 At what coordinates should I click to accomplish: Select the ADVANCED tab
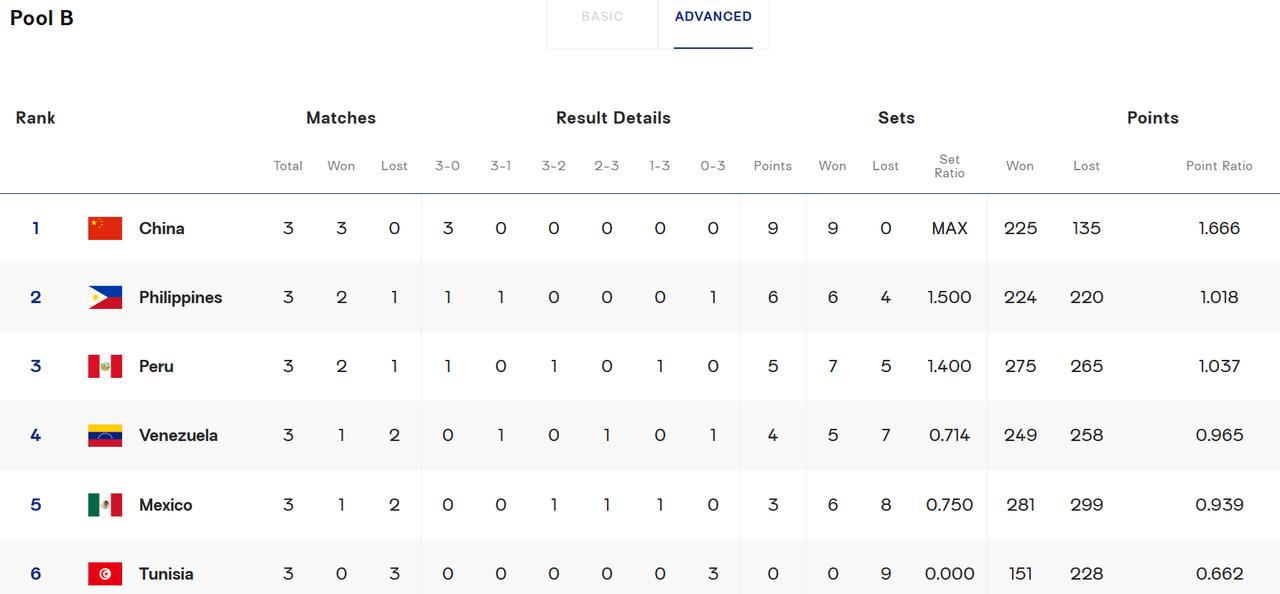[713, 17]
